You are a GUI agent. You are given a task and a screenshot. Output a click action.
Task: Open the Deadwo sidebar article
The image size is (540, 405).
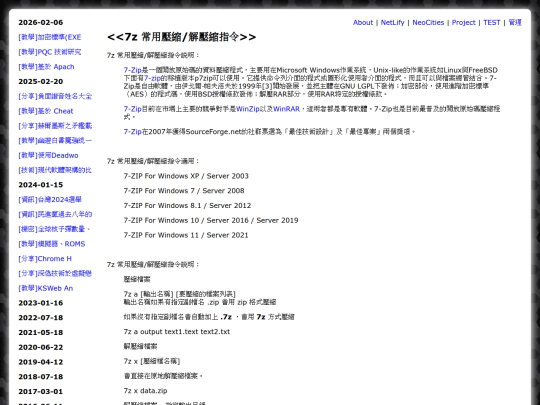(48, 156)
